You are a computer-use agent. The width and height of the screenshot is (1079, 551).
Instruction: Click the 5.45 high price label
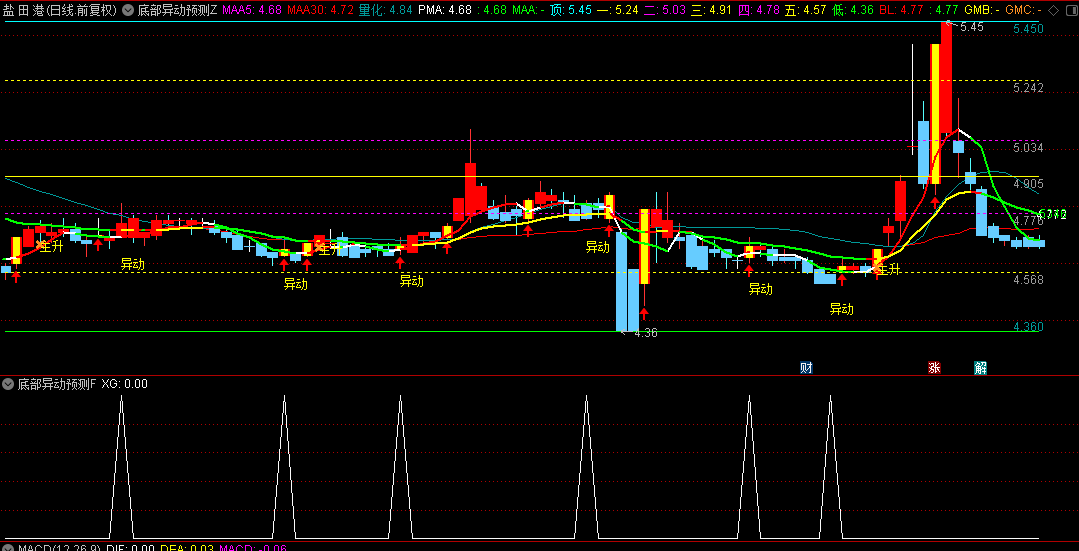click(971, 27)
